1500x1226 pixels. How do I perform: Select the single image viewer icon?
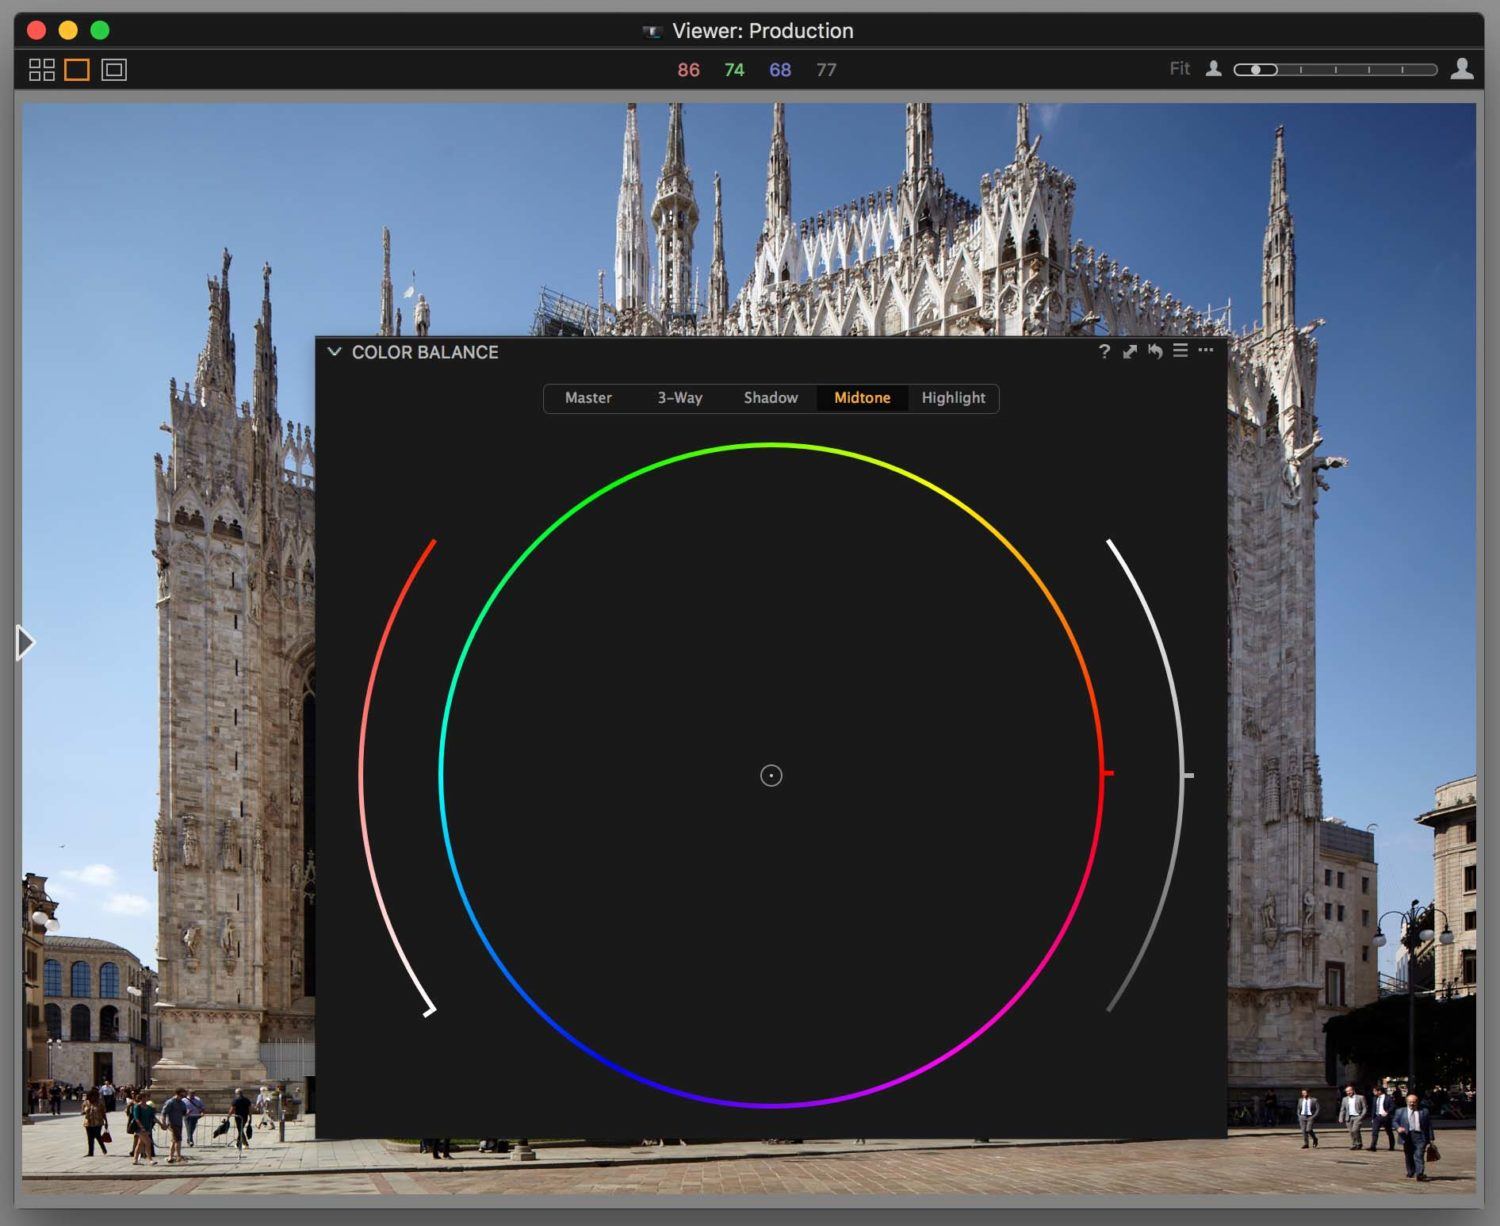[76, 69]
